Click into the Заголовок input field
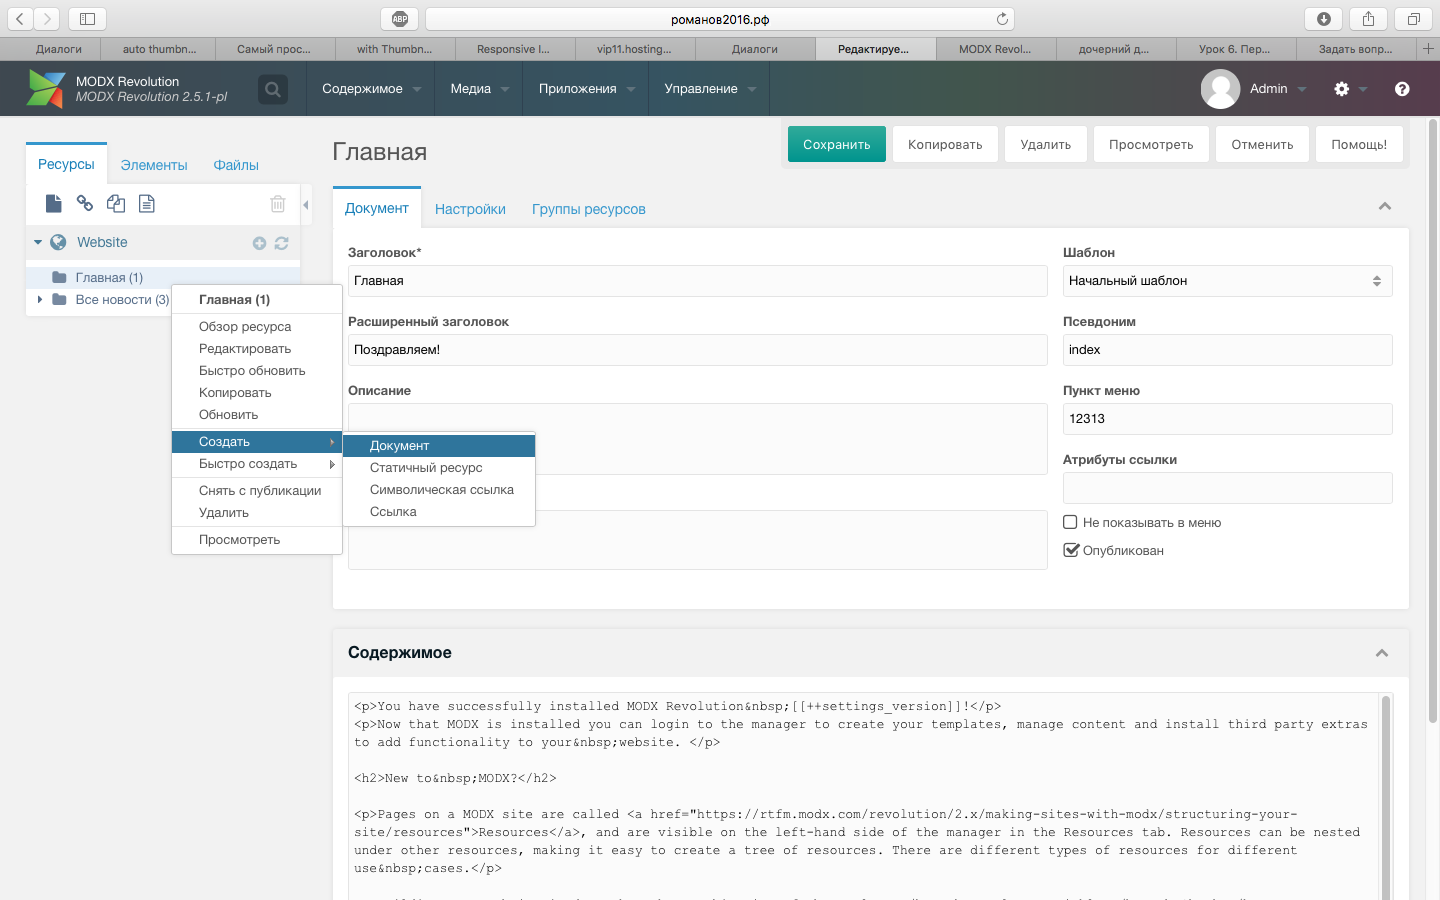 pyautogui.click(x=697, y=281)
